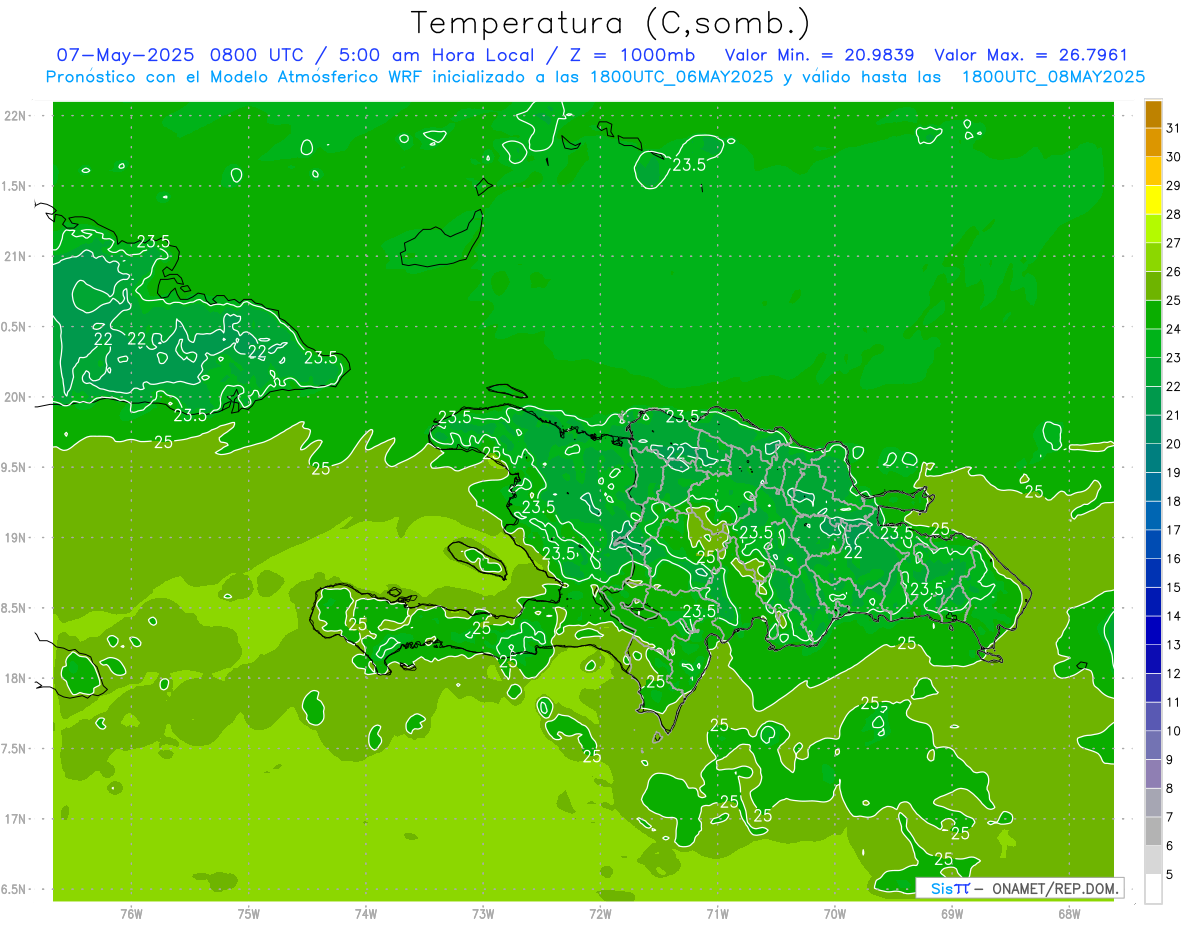Click the '31' value on the color scale
Screen dimensions: 1200x927
click(1174, 128)
